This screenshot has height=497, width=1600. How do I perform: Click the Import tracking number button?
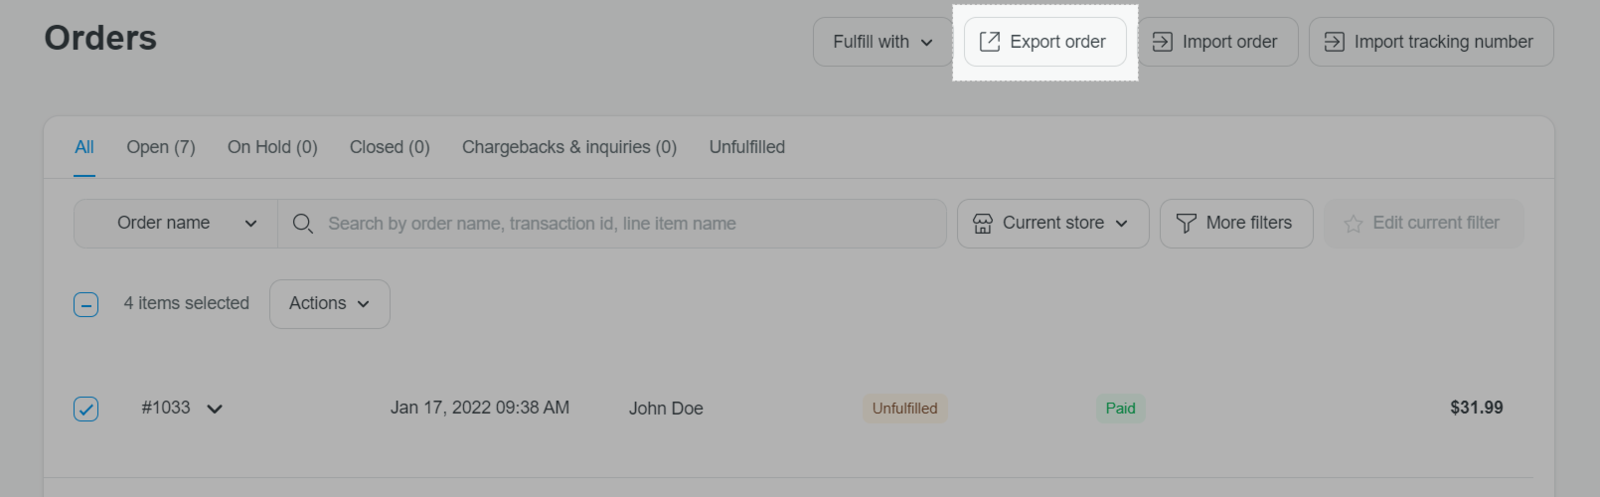pos(1431,42)
